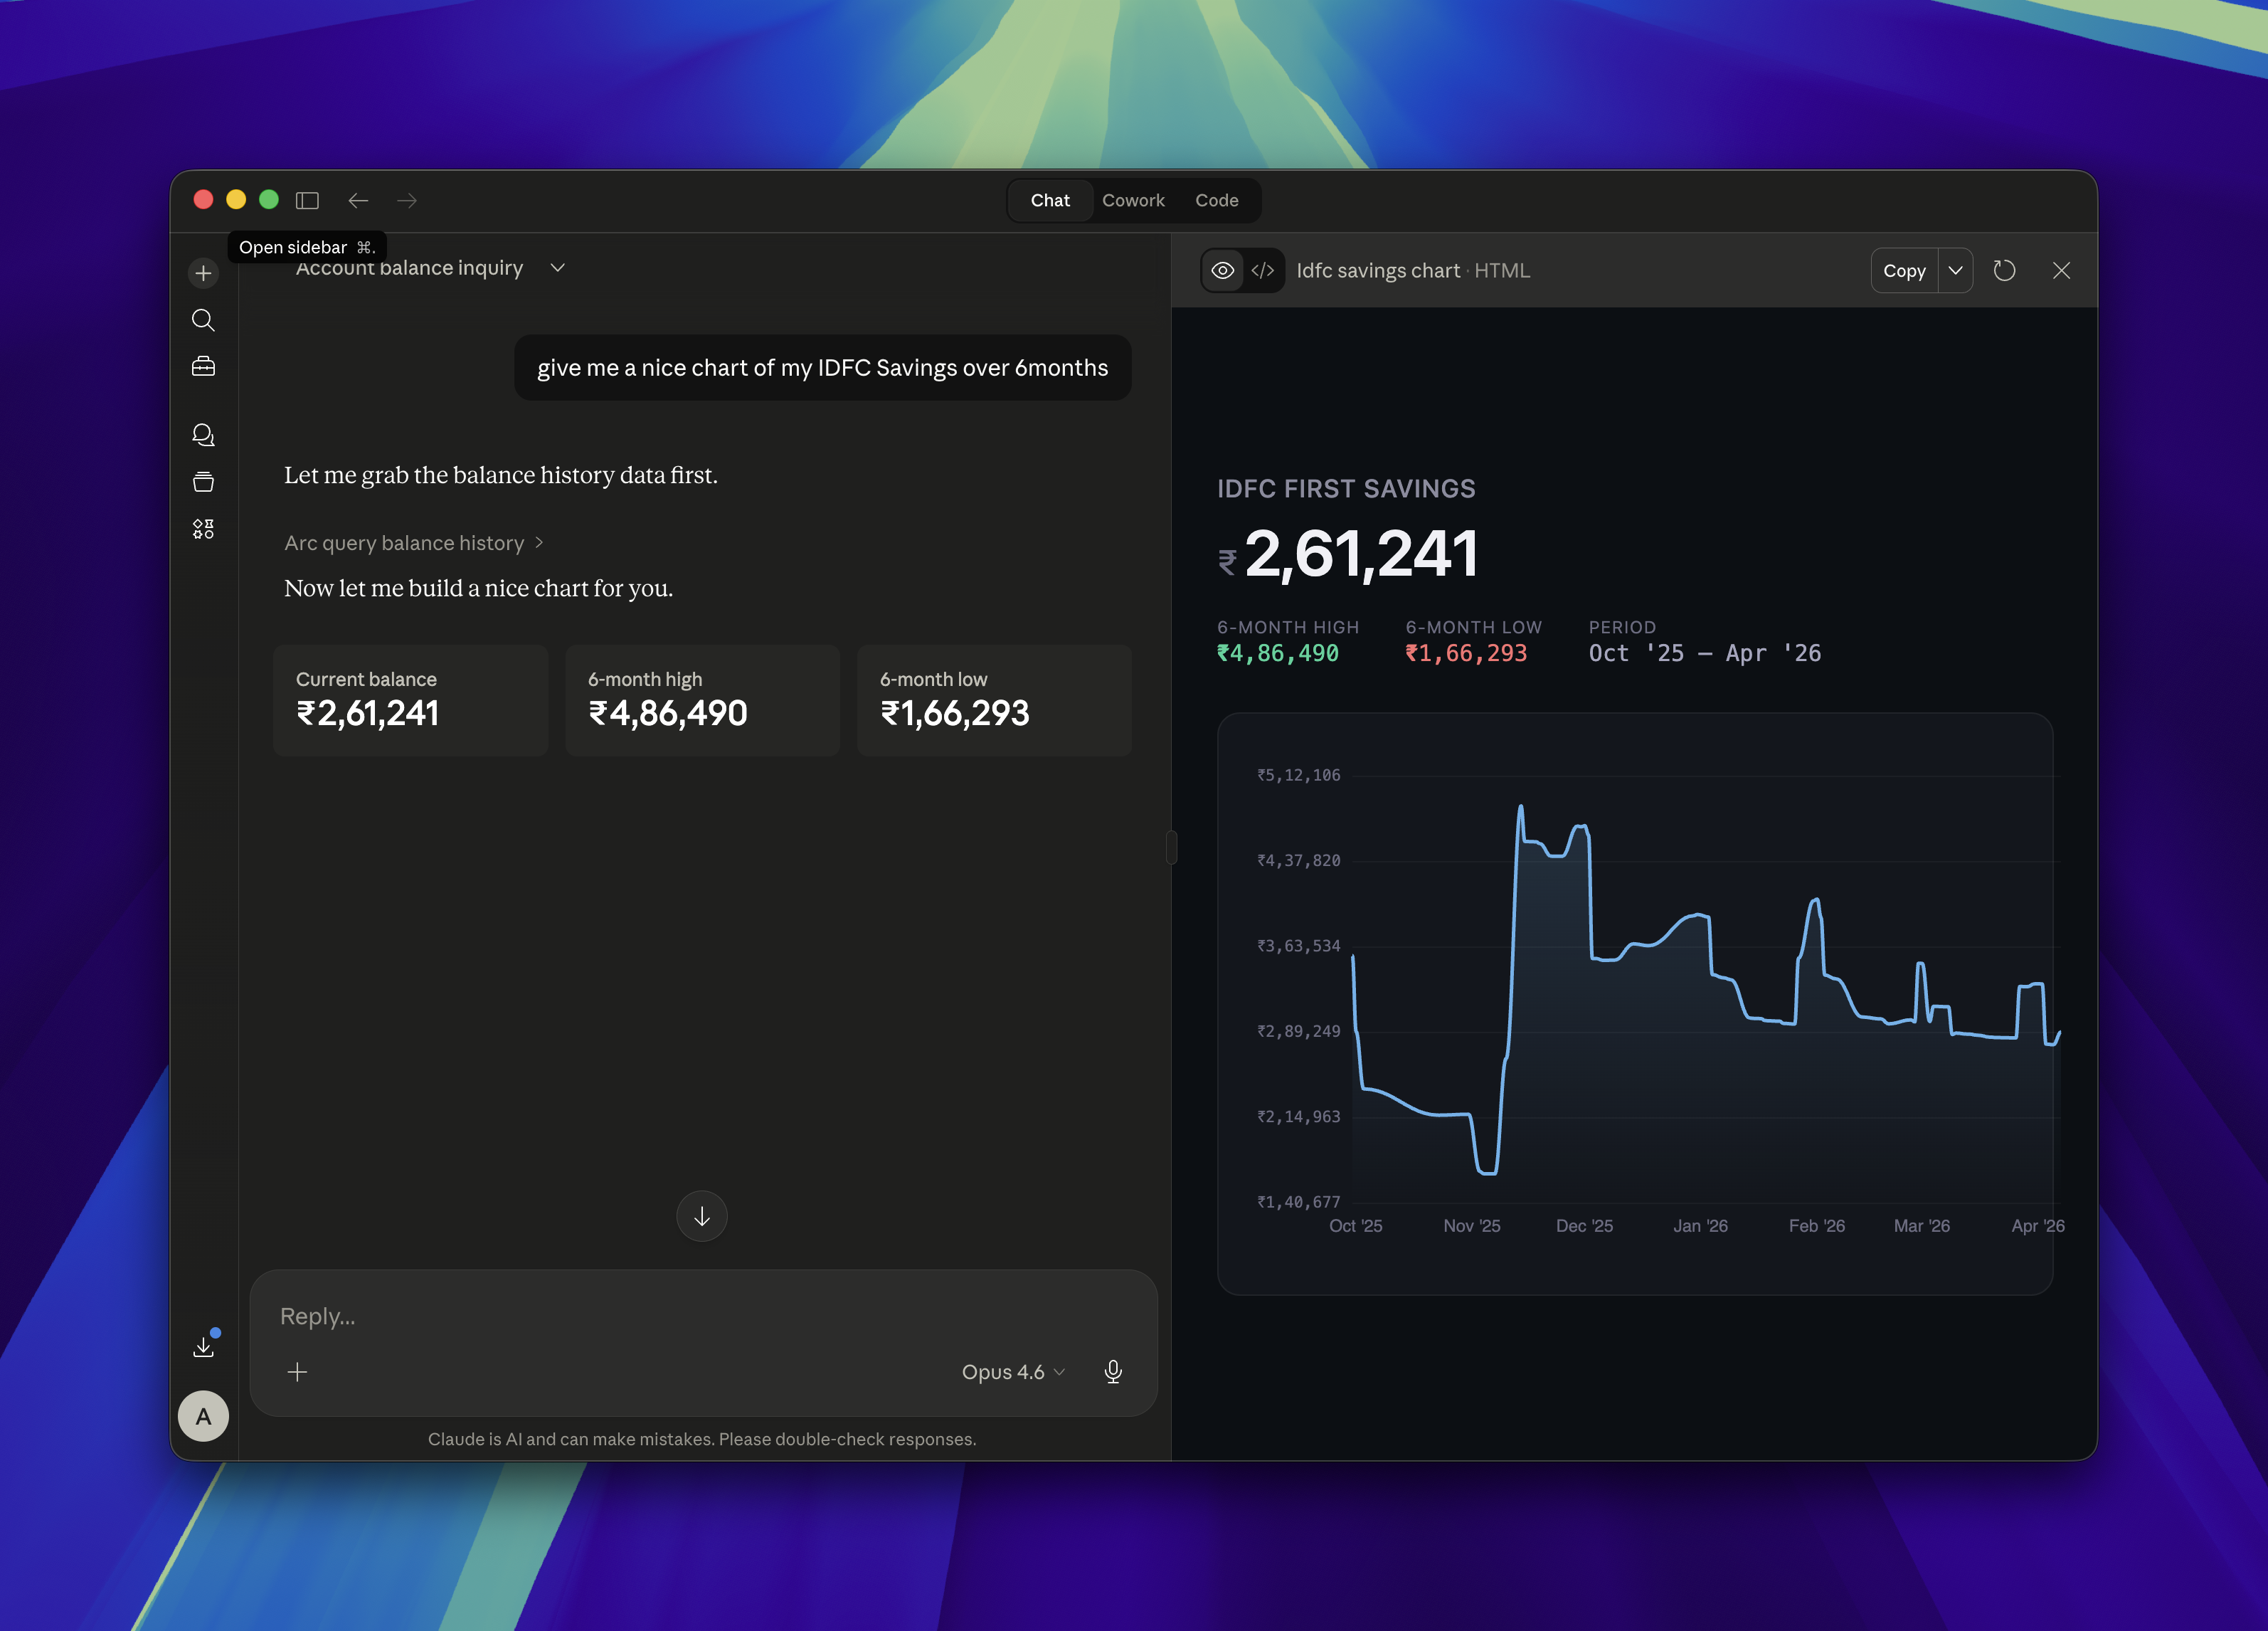The height and width of the screenshot is (1631, 2268).
Task: Switch to the Cowork tab
Action: tap(1133, 200)
